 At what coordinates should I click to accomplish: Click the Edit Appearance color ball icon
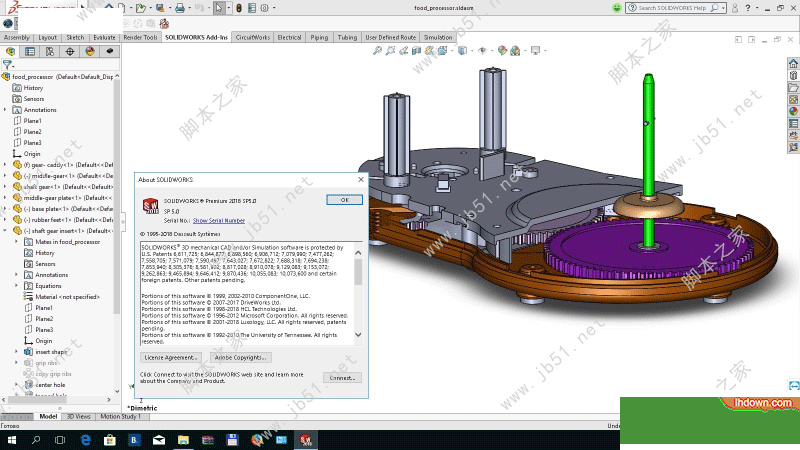coord(502,50)
